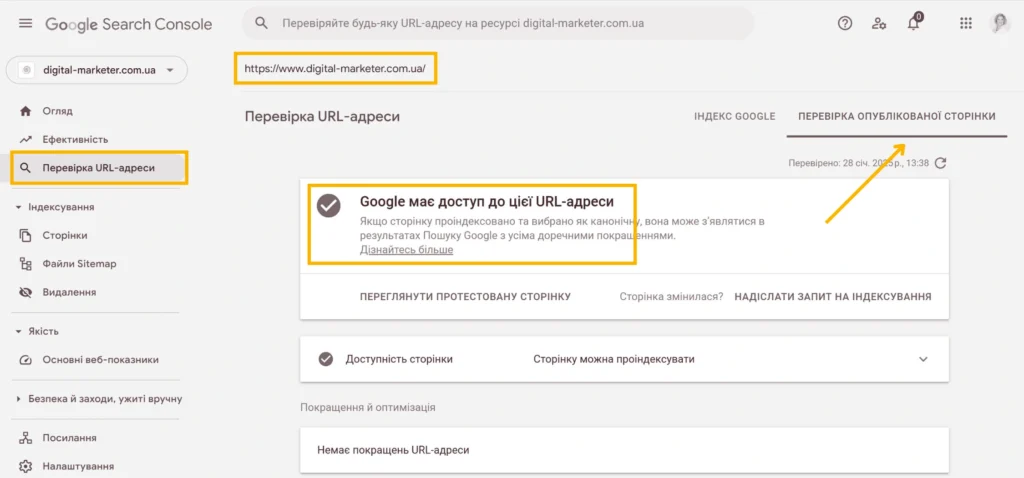Collapse the Якість section
This screenshot has height=478, width=1024.
tap(18, 331)
